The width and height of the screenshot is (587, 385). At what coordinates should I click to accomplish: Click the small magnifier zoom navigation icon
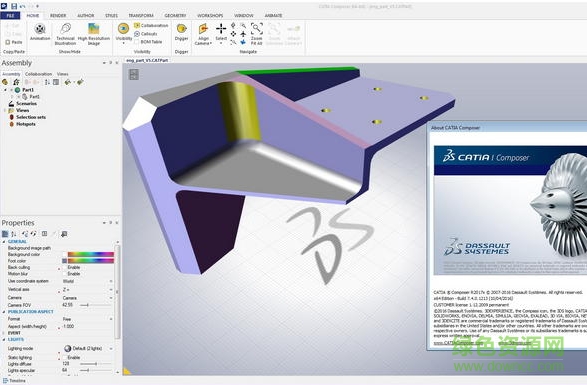tap(243, 25)
